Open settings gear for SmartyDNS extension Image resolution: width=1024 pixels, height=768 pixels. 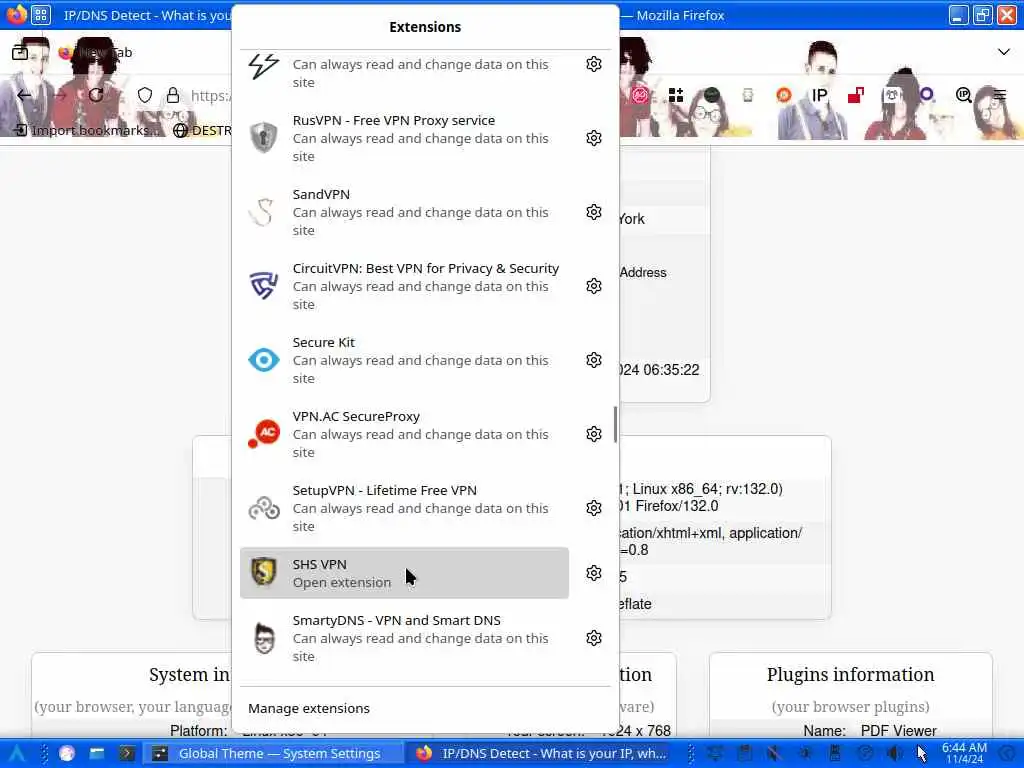coord(593,637)
